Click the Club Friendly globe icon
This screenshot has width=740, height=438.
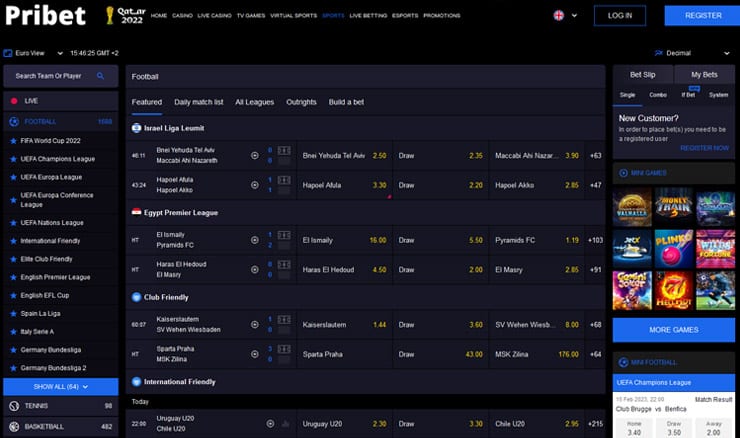136,297
